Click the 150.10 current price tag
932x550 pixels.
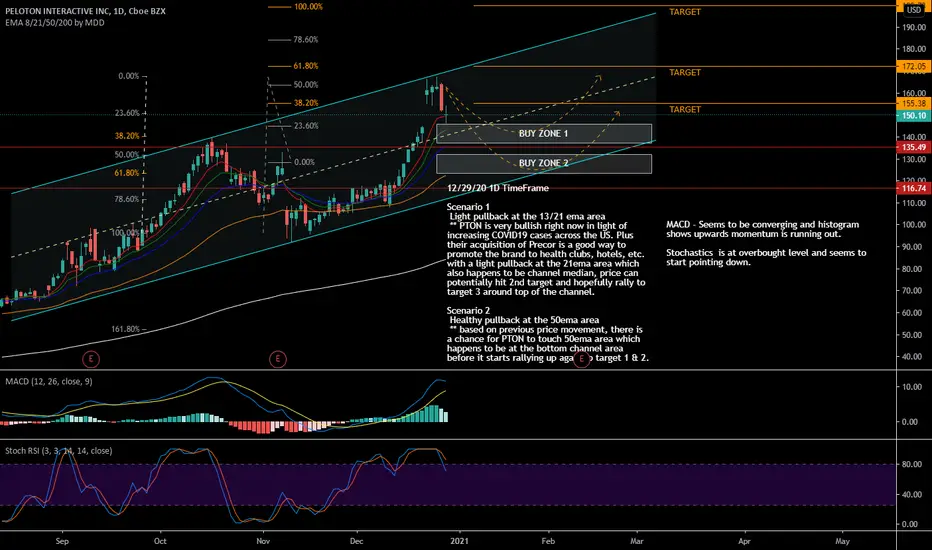(914, 115)
